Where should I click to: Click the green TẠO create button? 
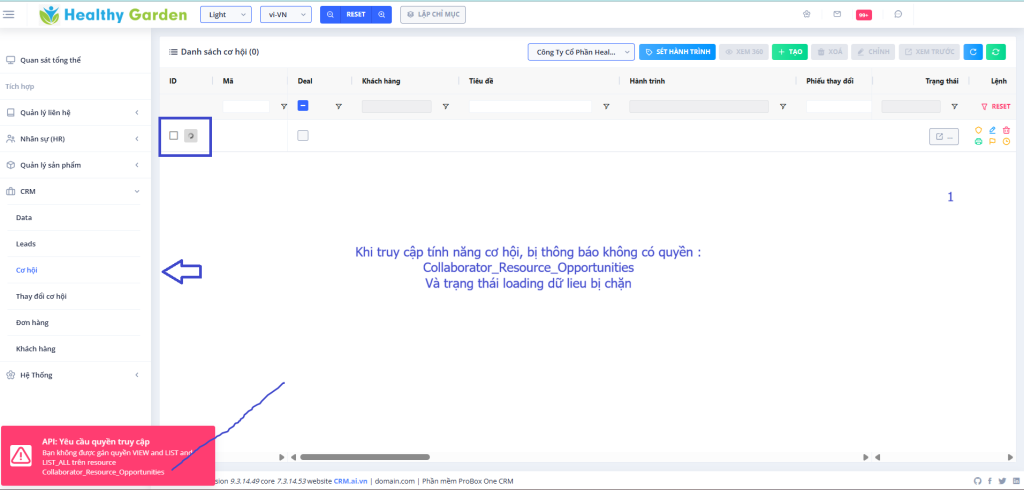(789, 52)
